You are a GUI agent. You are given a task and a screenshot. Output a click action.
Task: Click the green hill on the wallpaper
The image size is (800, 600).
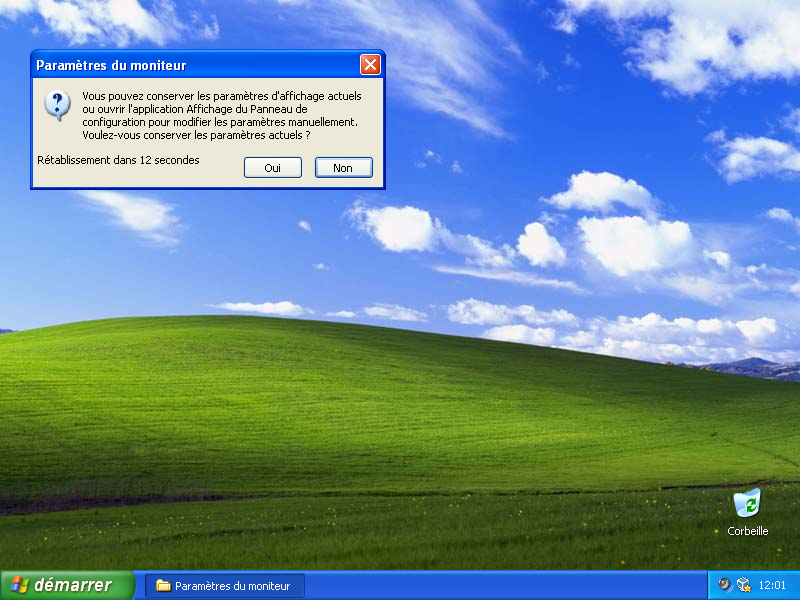(x=300, y=400)
